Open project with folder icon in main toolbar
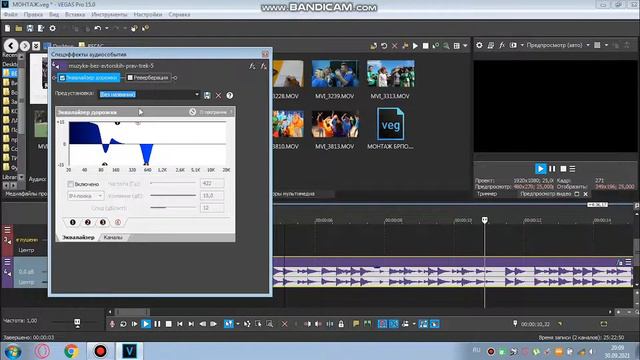This screenshot has width=640, height=360. (x=19, y=28)
